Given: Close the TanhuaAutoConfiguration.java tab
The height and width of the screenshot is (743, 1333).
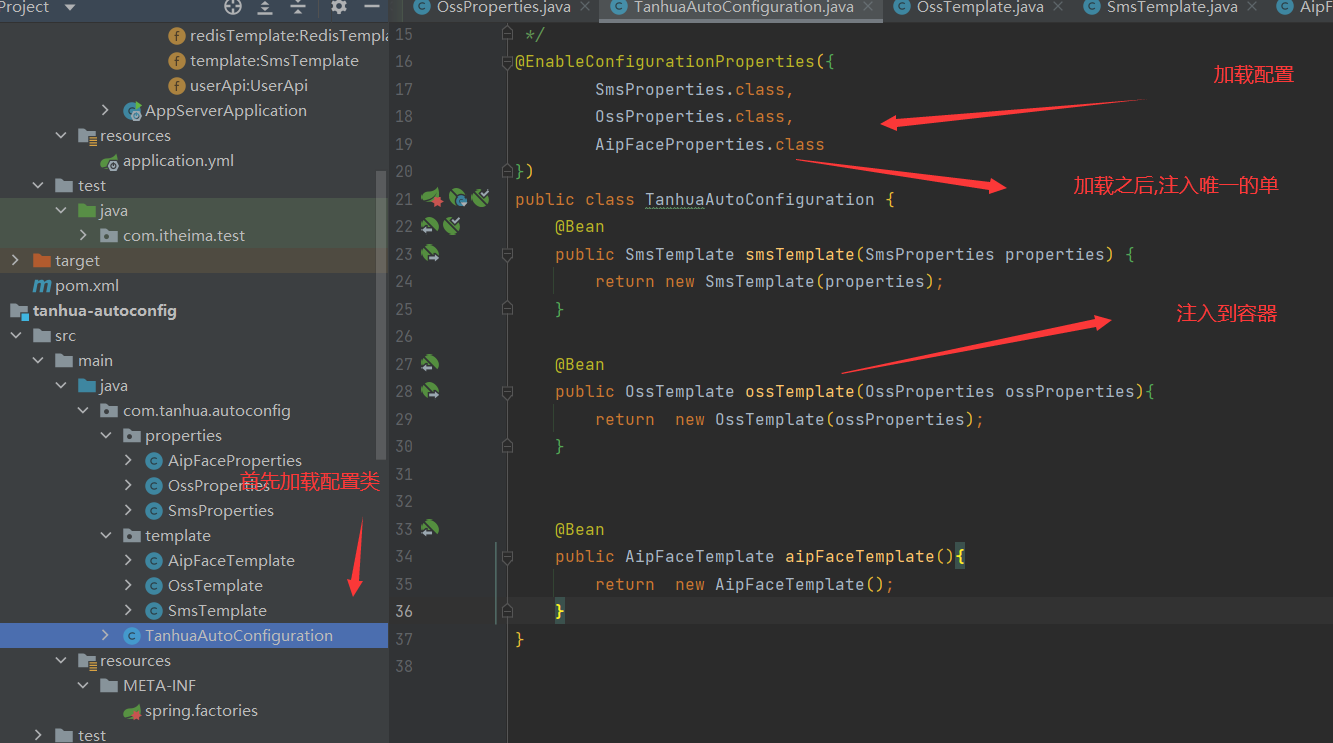Looking at the screenshot, I should [870, 7].
